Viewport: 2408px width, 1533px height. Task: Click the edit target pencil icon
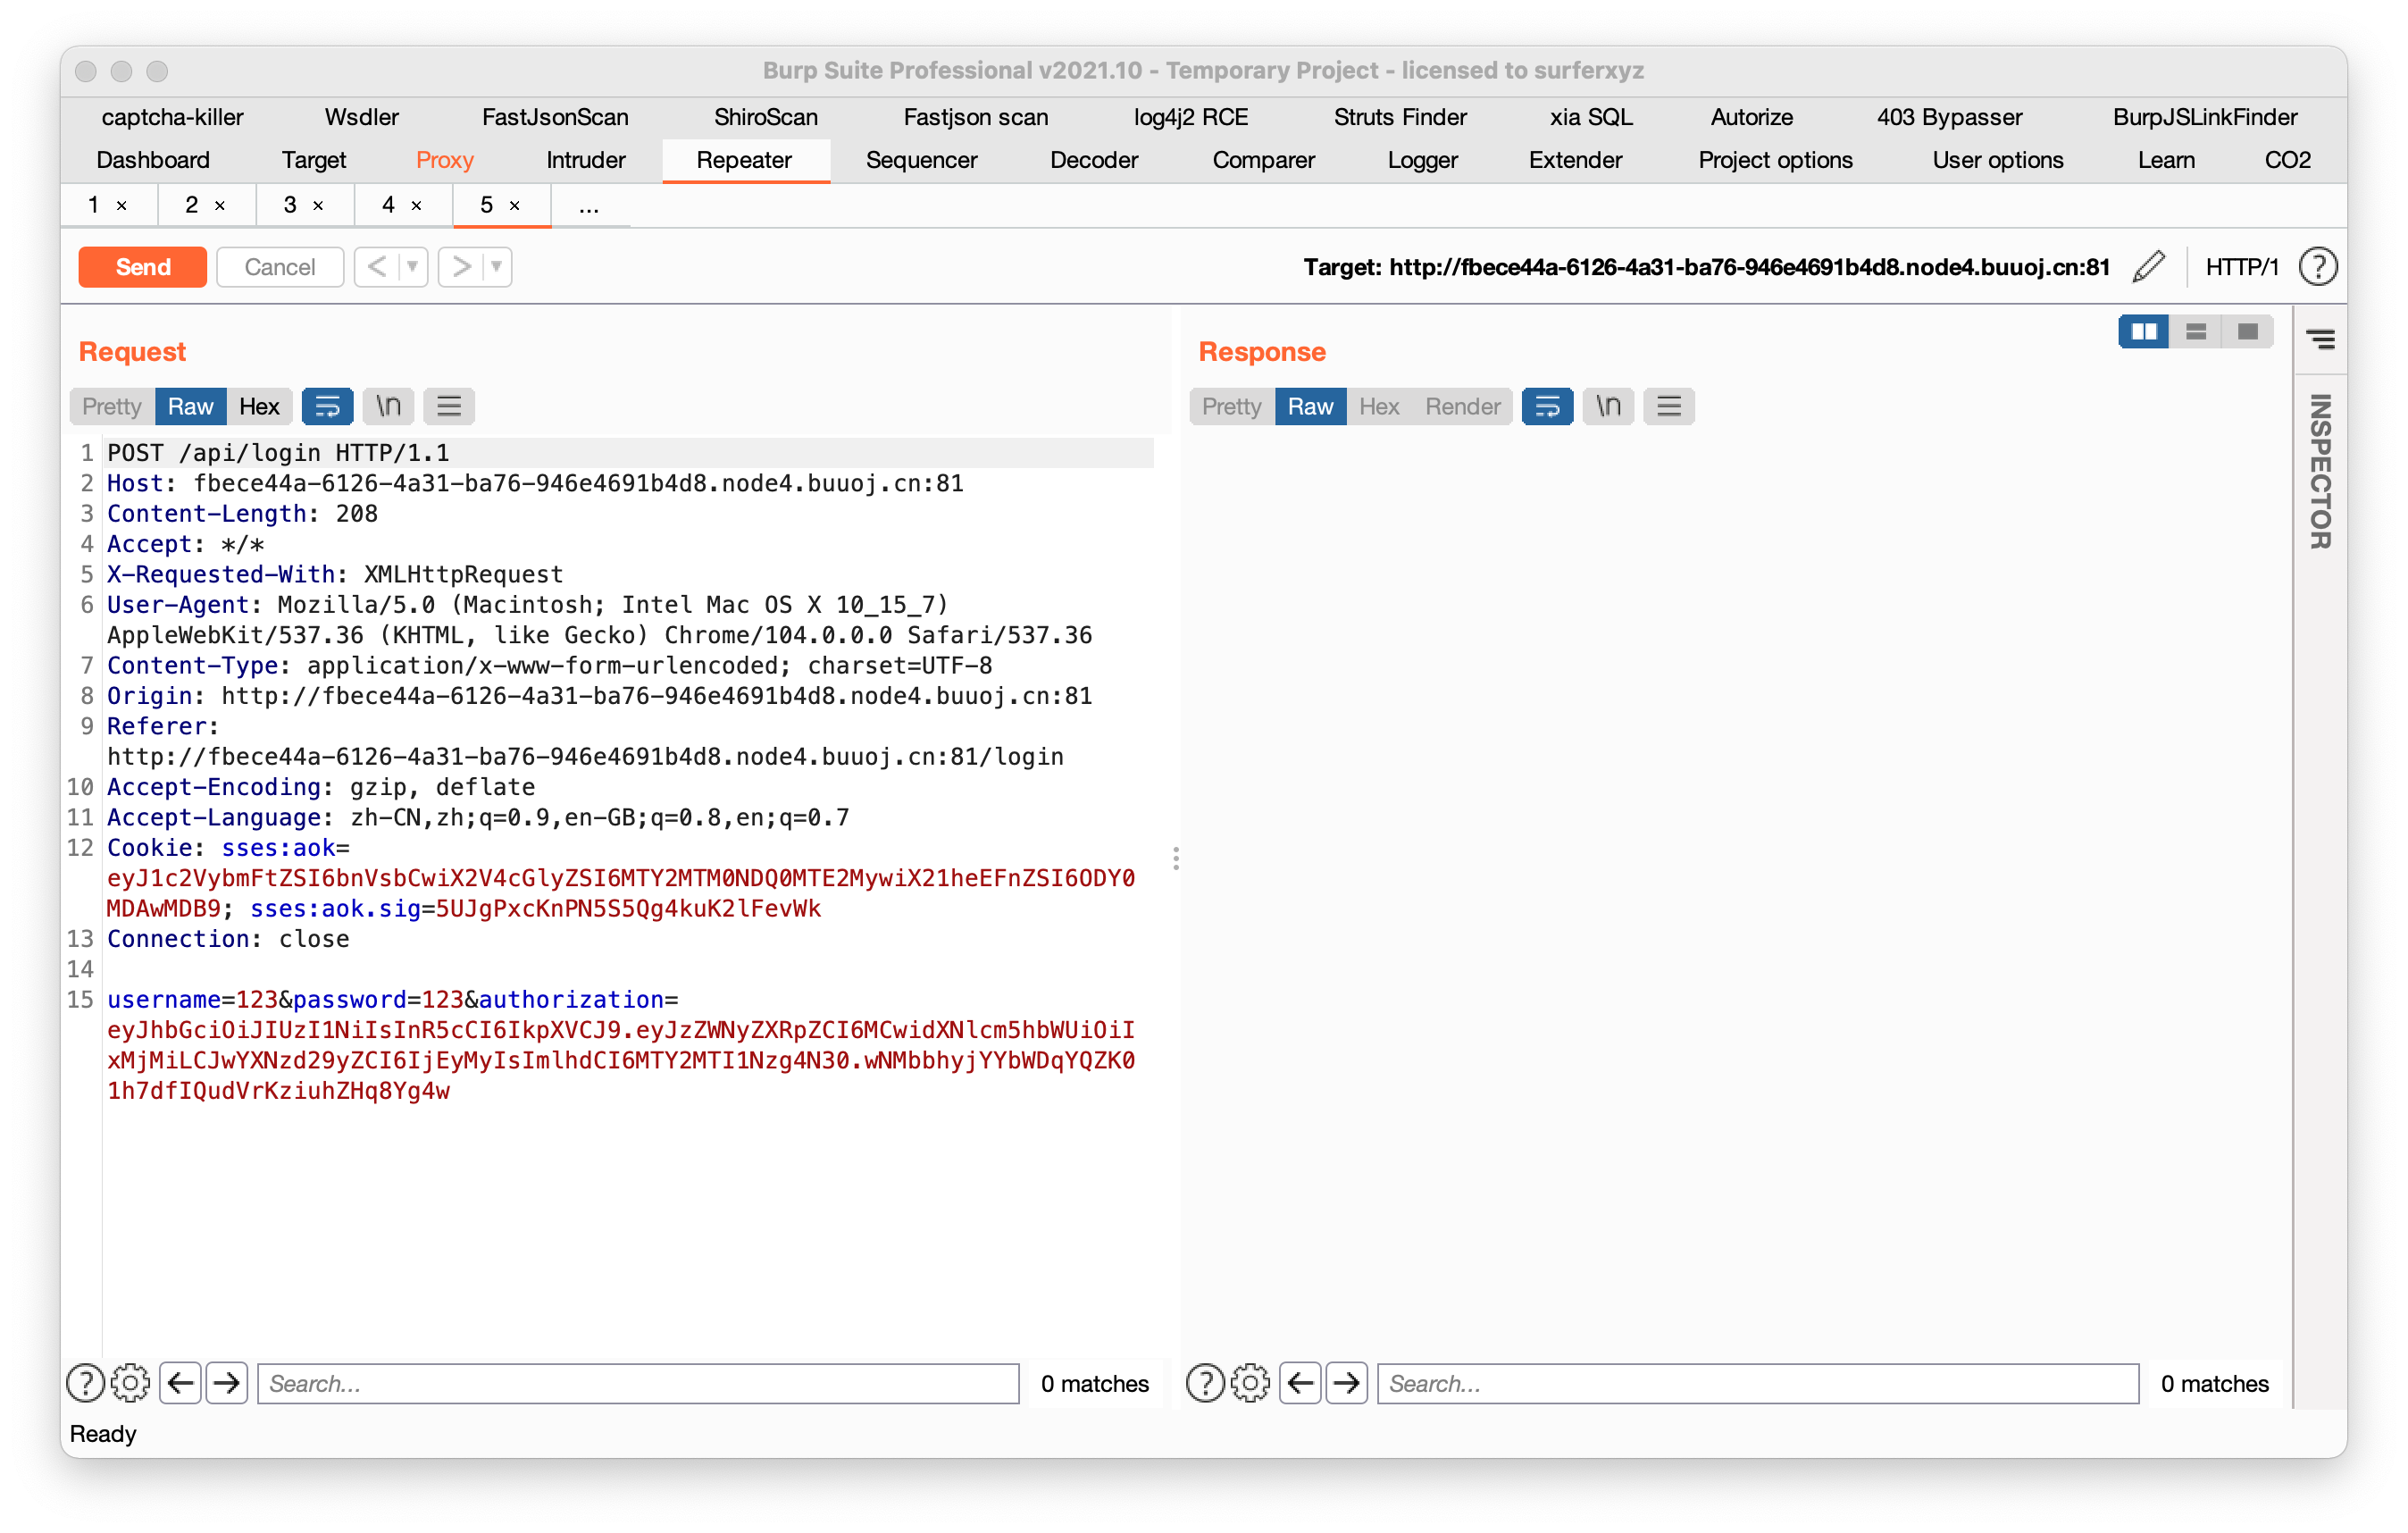click(2148, 267)
